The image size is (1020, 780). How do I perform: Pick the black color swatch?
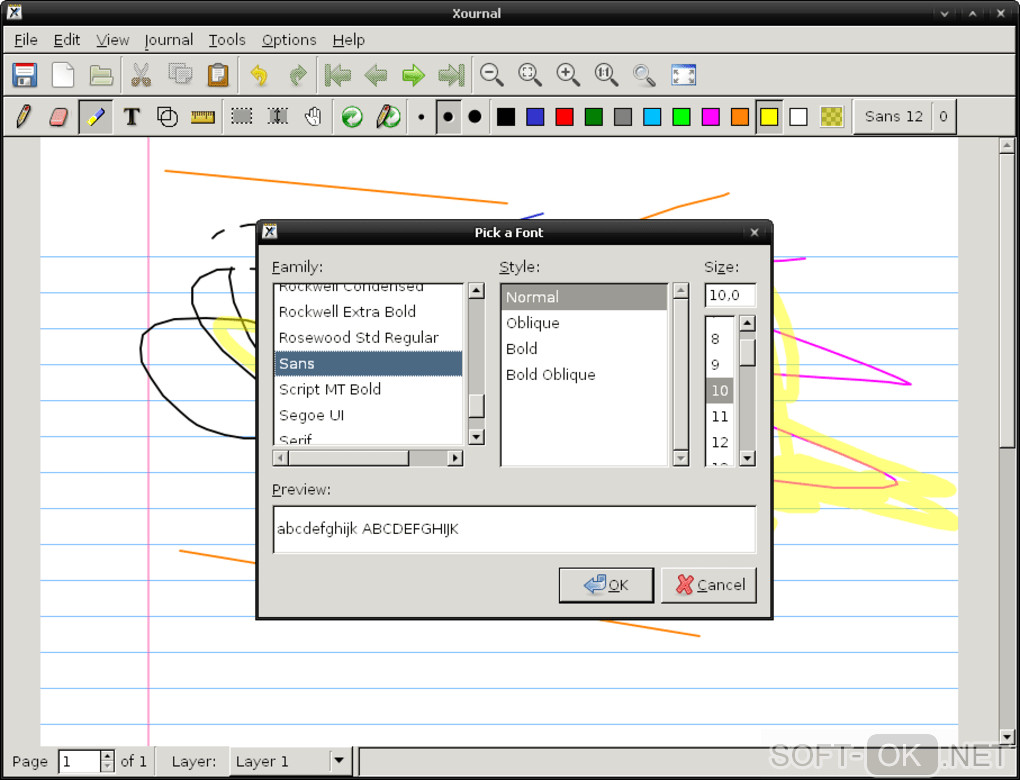[x=505, y=117]
